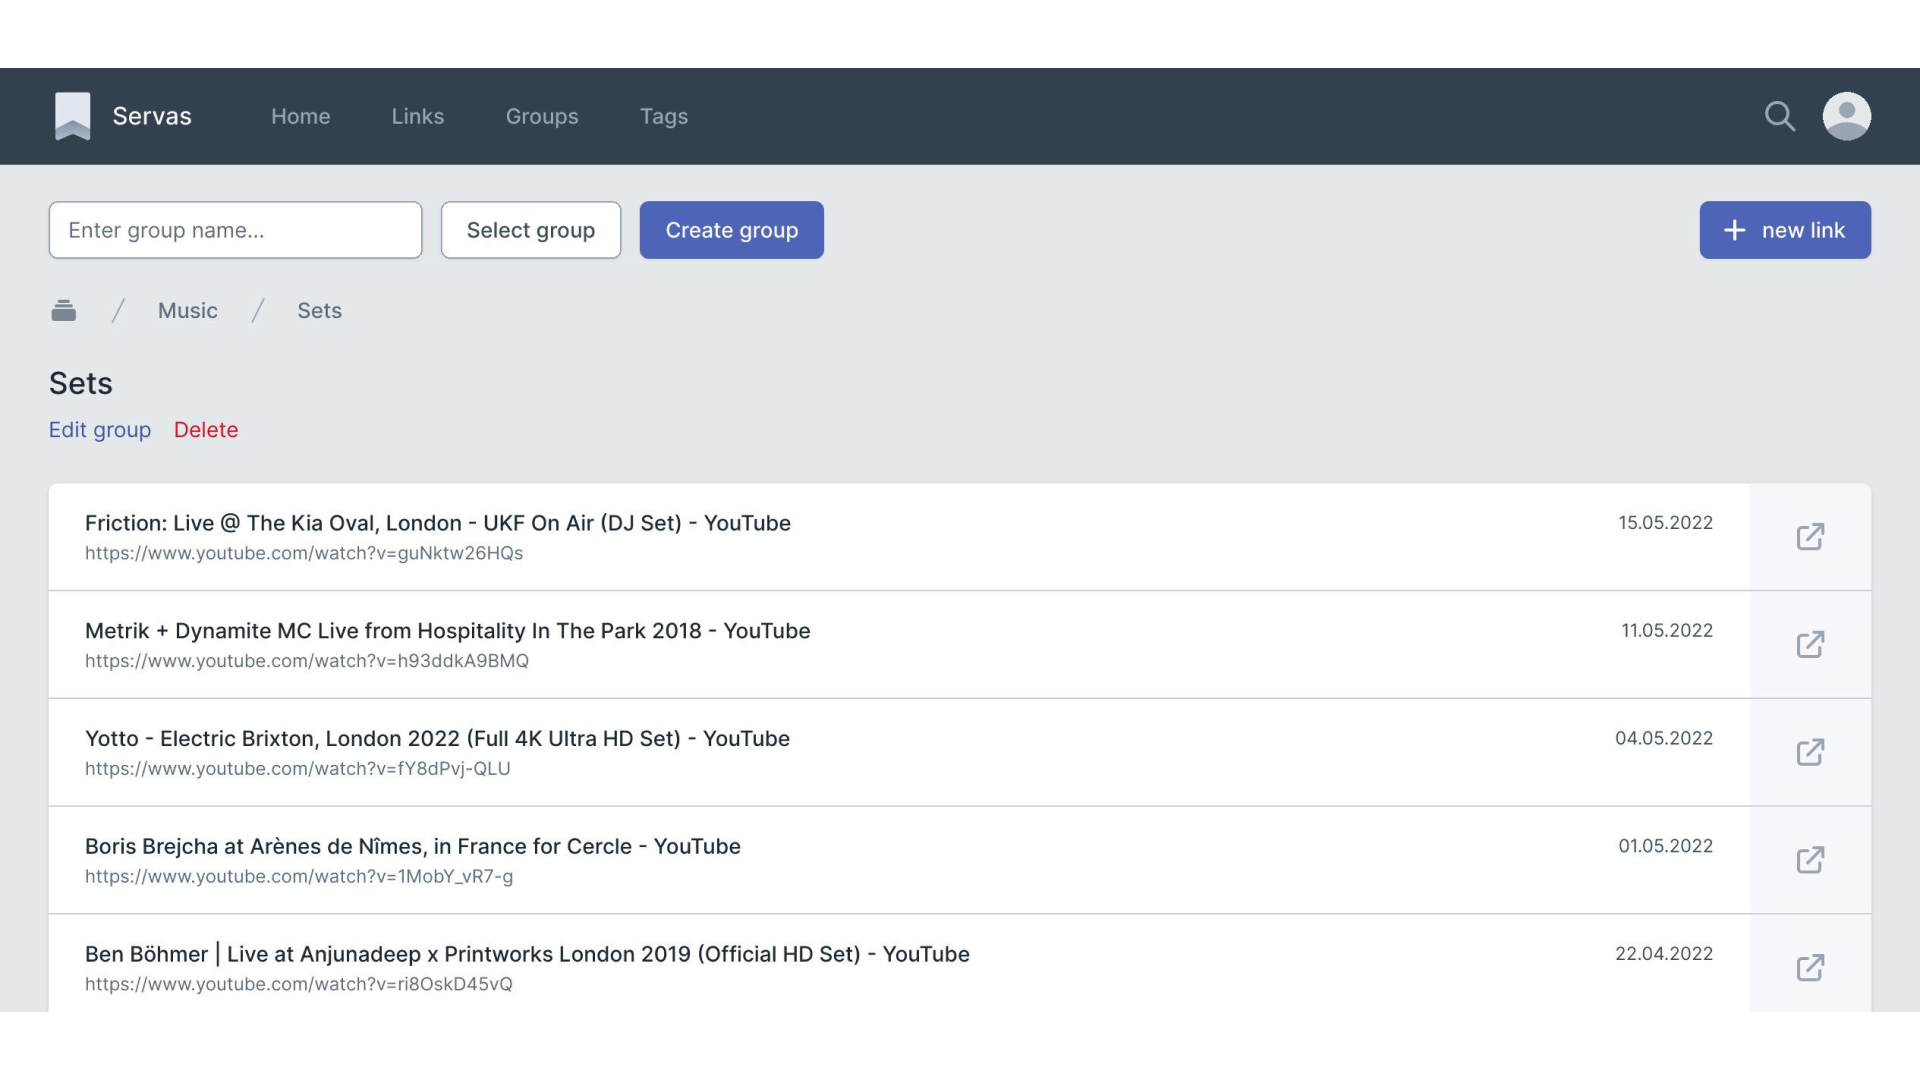Go to Home in navigation

300,116
